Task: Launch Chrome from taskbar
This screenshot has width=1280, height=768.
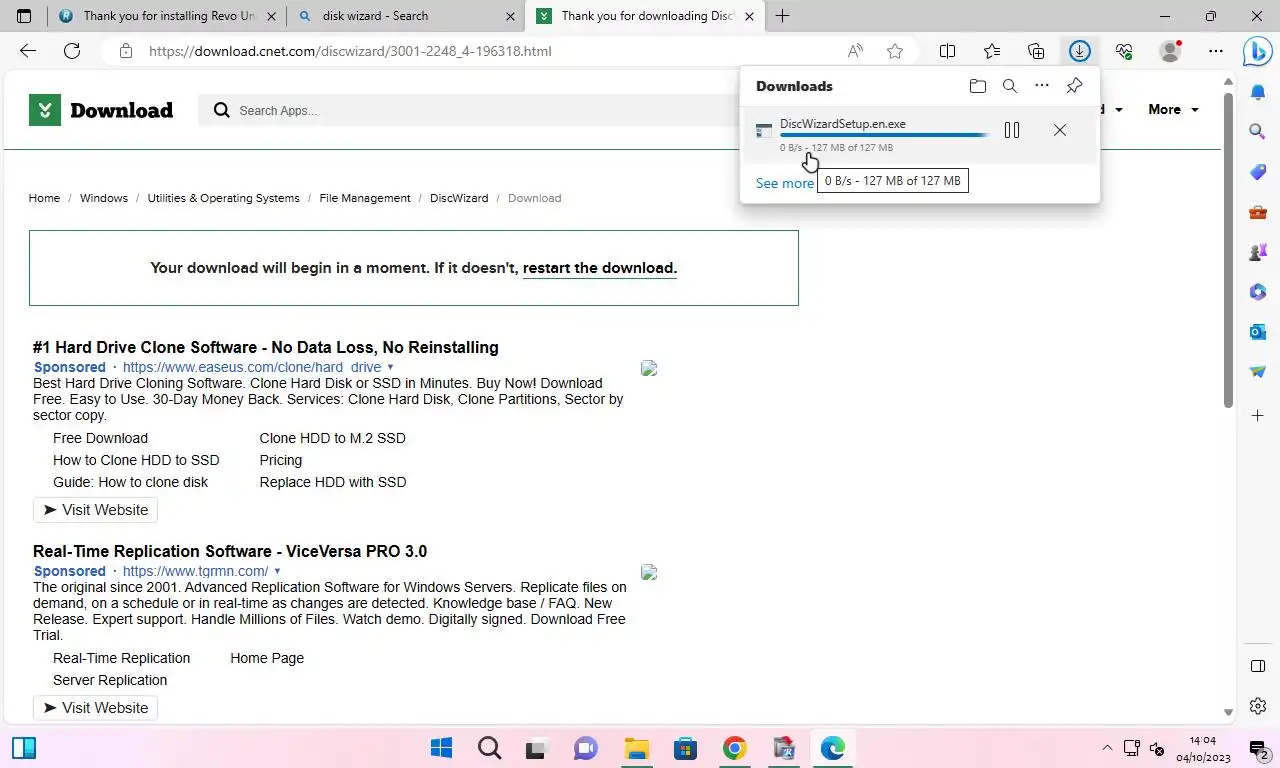Action: [x=735, y=748]
